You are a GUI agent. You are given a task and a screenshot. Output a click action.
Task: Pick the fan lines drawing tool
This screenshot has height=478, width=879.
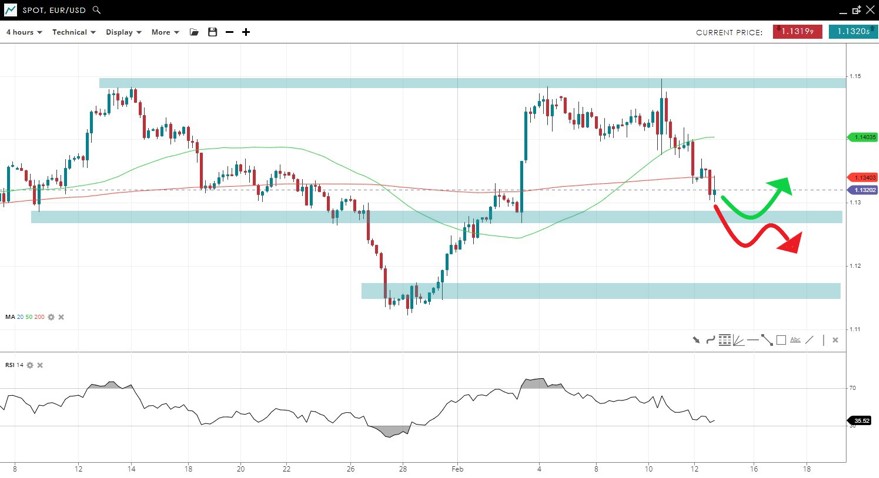738,340
